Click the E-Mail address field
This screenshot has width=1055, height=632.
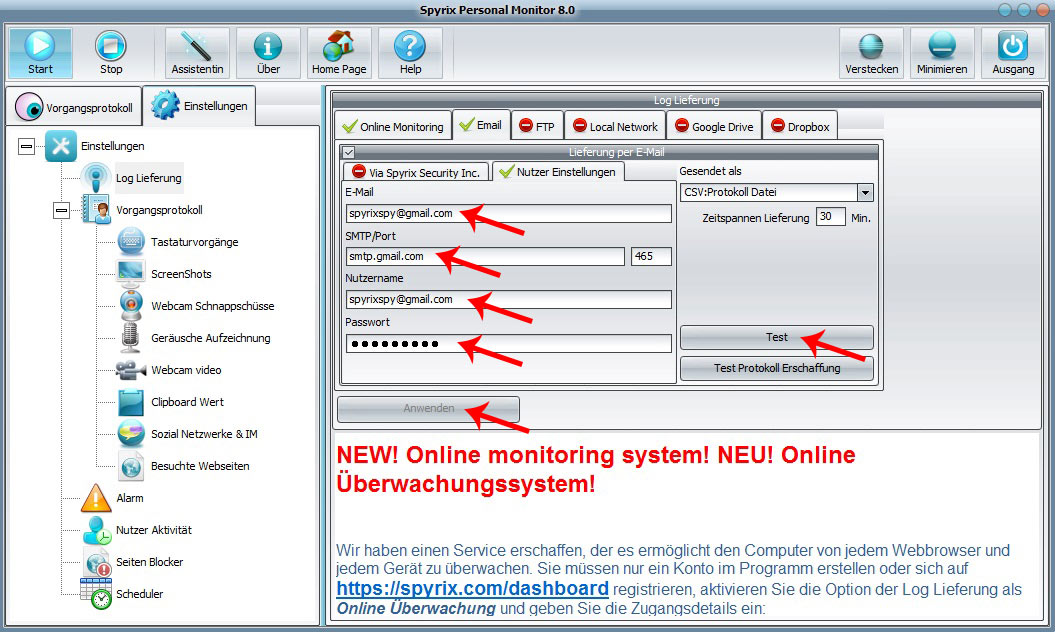click(x=509, y=213)
